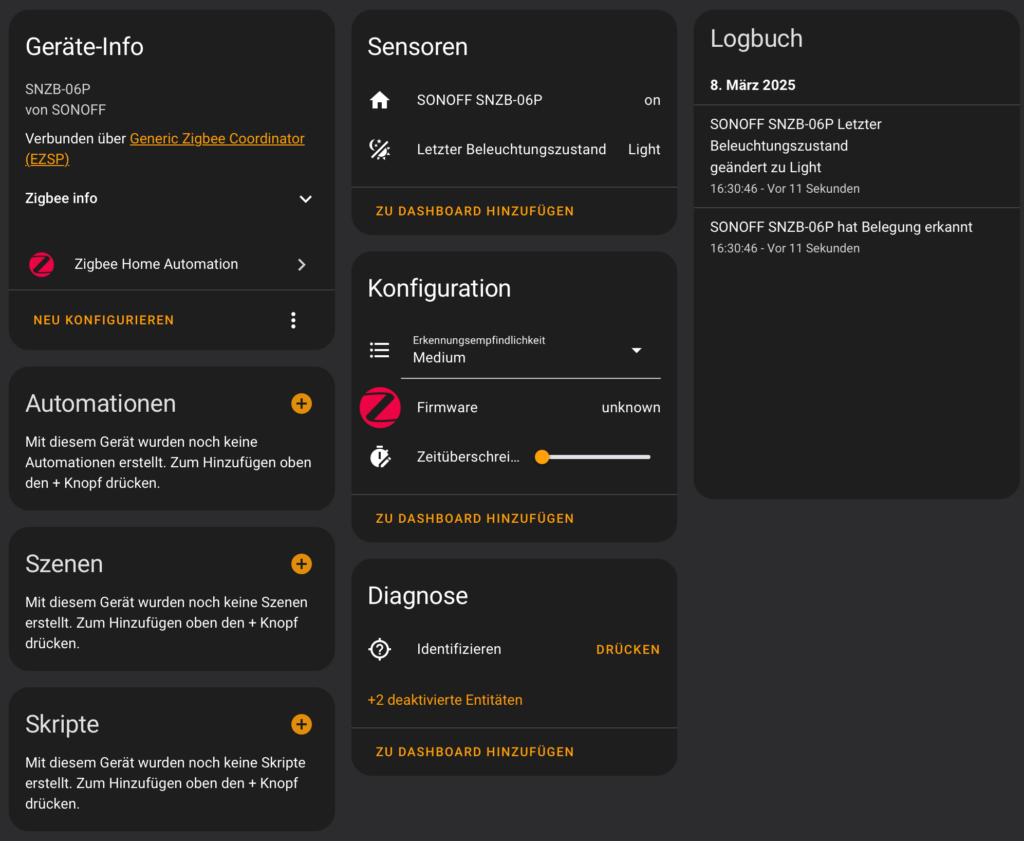Click ZU DASHBOARD HINZUFÜGEN under Diagnose
Image resolution: width=1024 pixels, height=841 pixels.
click(475, 751)
